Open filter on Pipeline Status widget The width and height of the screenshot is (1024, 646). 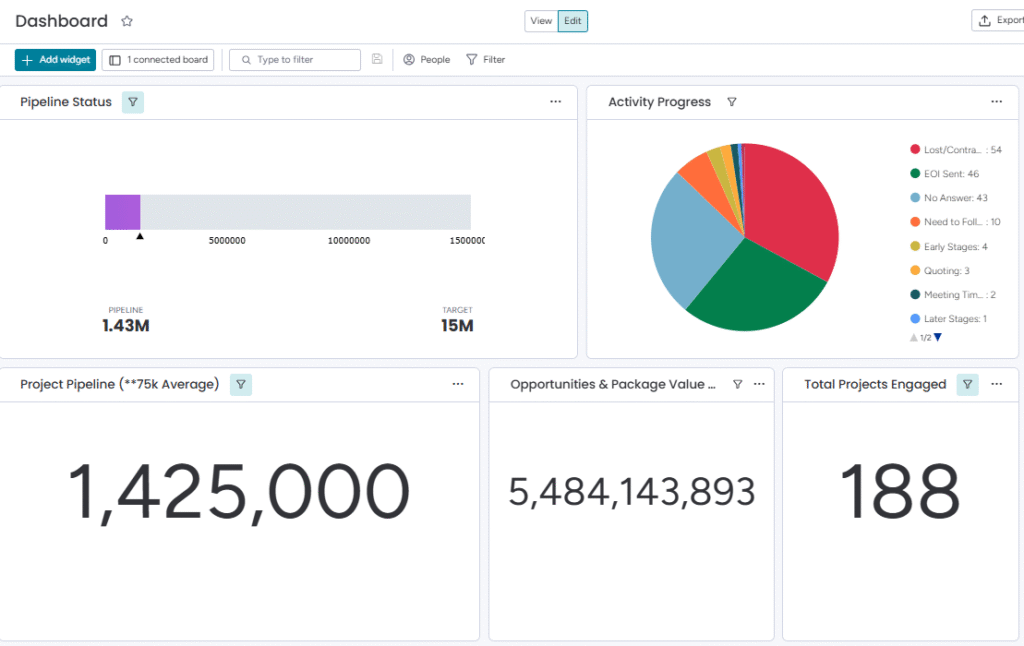(x=133, y=102)
